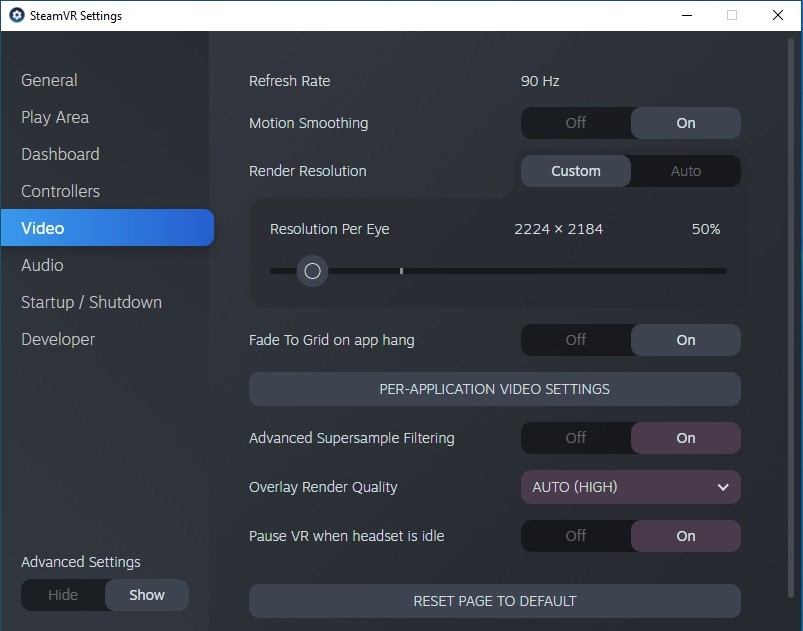Viewport: 803px width, 631px height.
Task: Click the Resolution Per Eye slider handle
Action: click(312, 271)
